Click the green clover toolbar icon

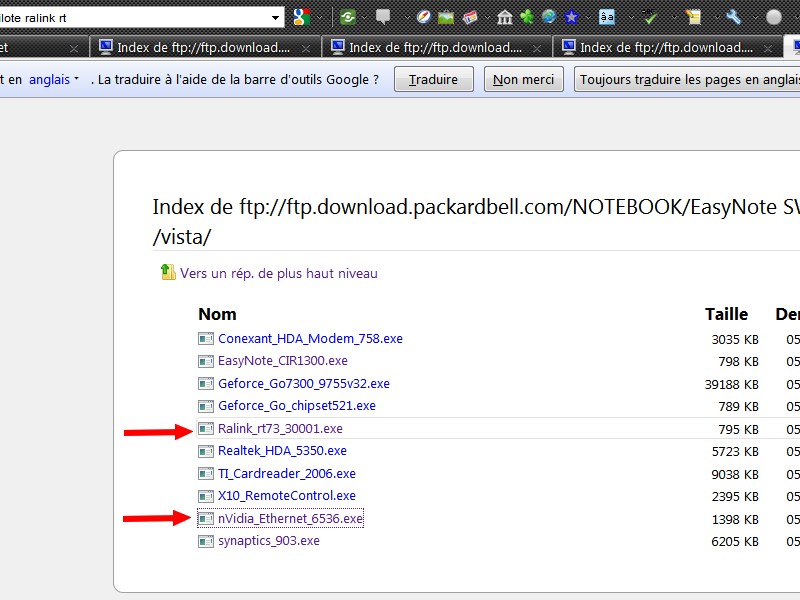[x=527, y=17]
